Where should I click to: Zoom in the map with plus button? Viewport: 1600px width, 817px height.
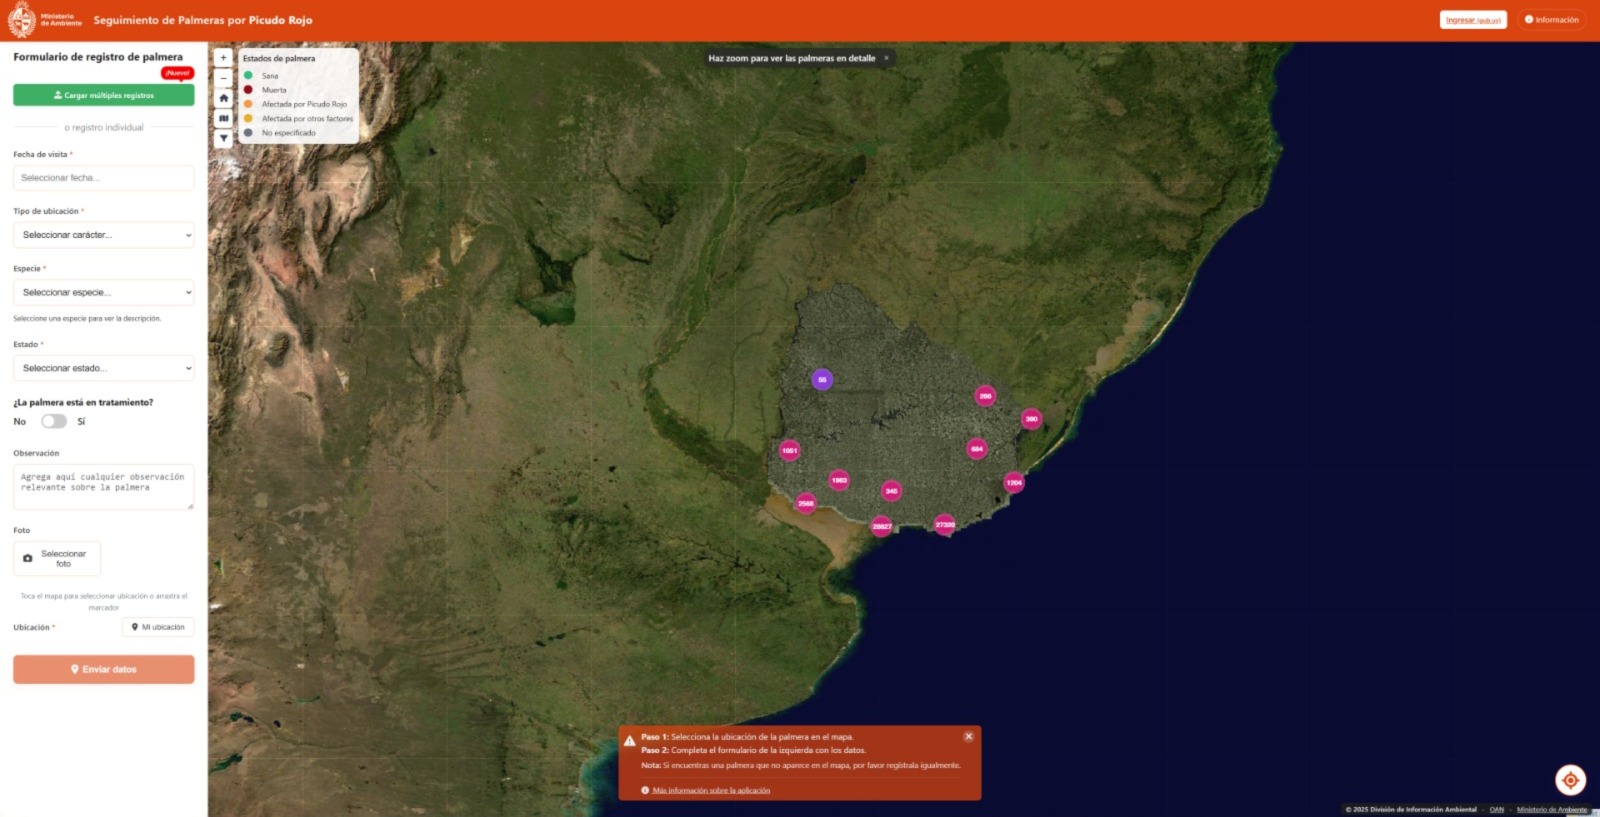click(223, 58)
